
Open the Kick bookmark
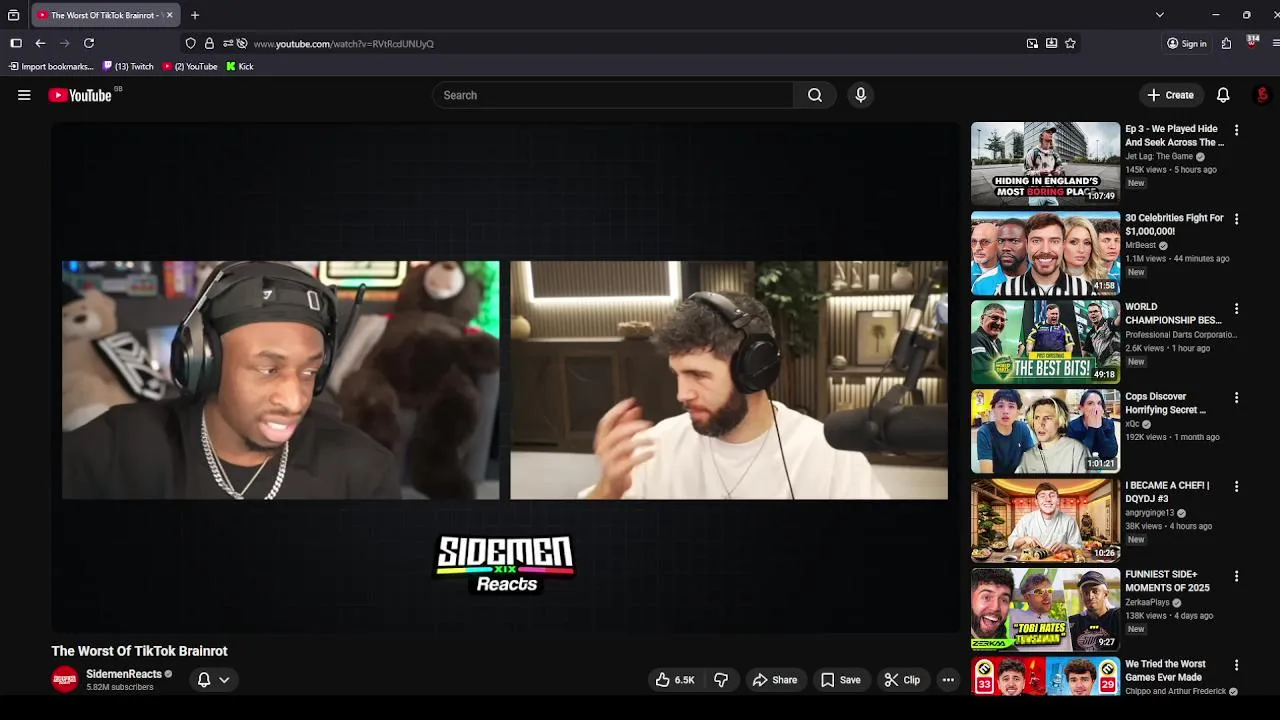240,66
